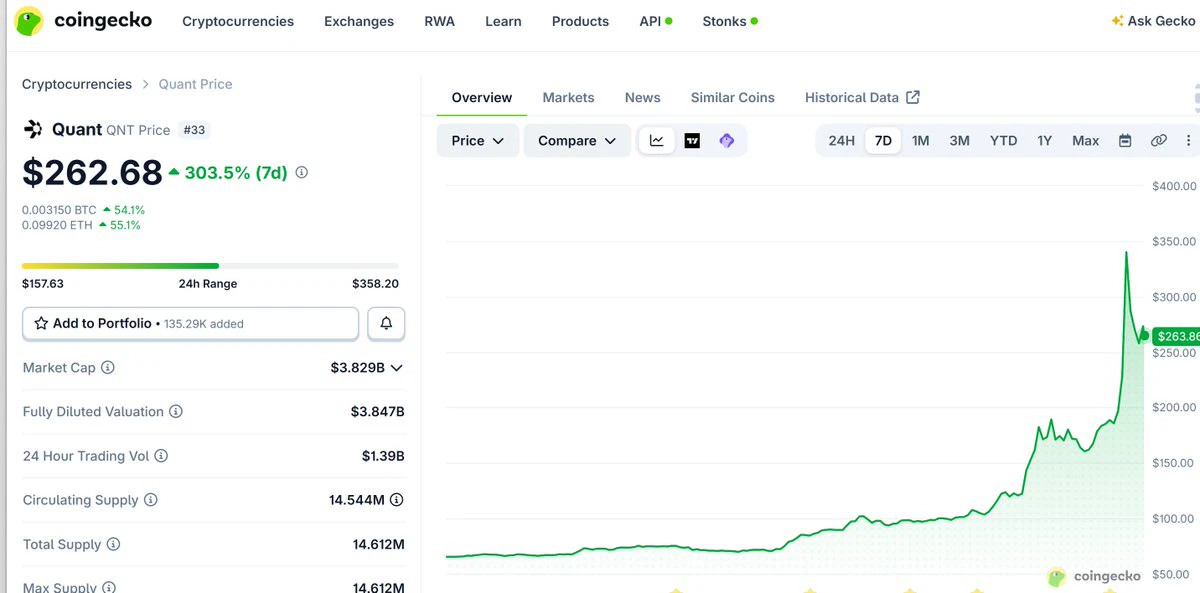Click the $157.63 range low value
This screenshot has width=1200, height=593.
43,284
